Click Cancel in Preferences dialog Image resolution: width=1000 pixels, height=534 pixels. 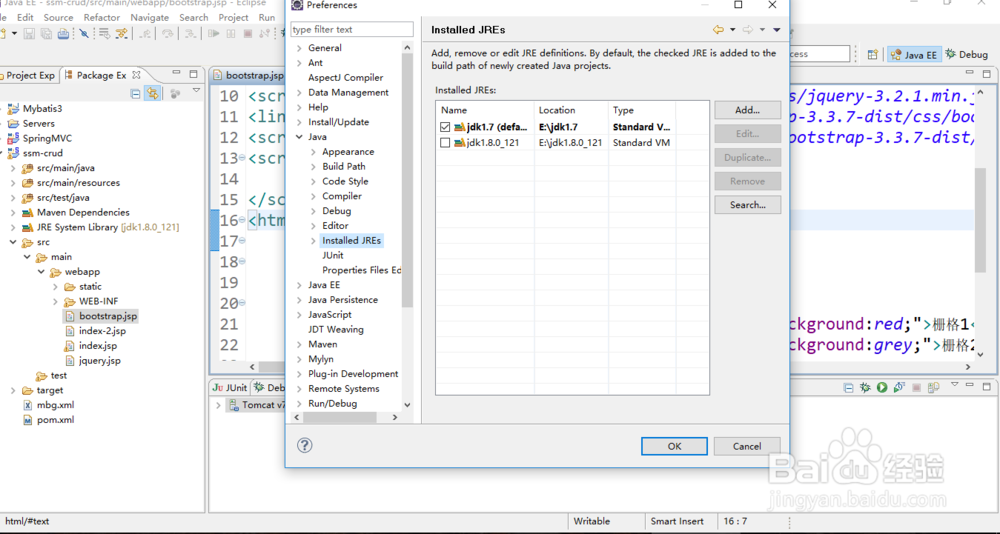[x=747, y=446]
